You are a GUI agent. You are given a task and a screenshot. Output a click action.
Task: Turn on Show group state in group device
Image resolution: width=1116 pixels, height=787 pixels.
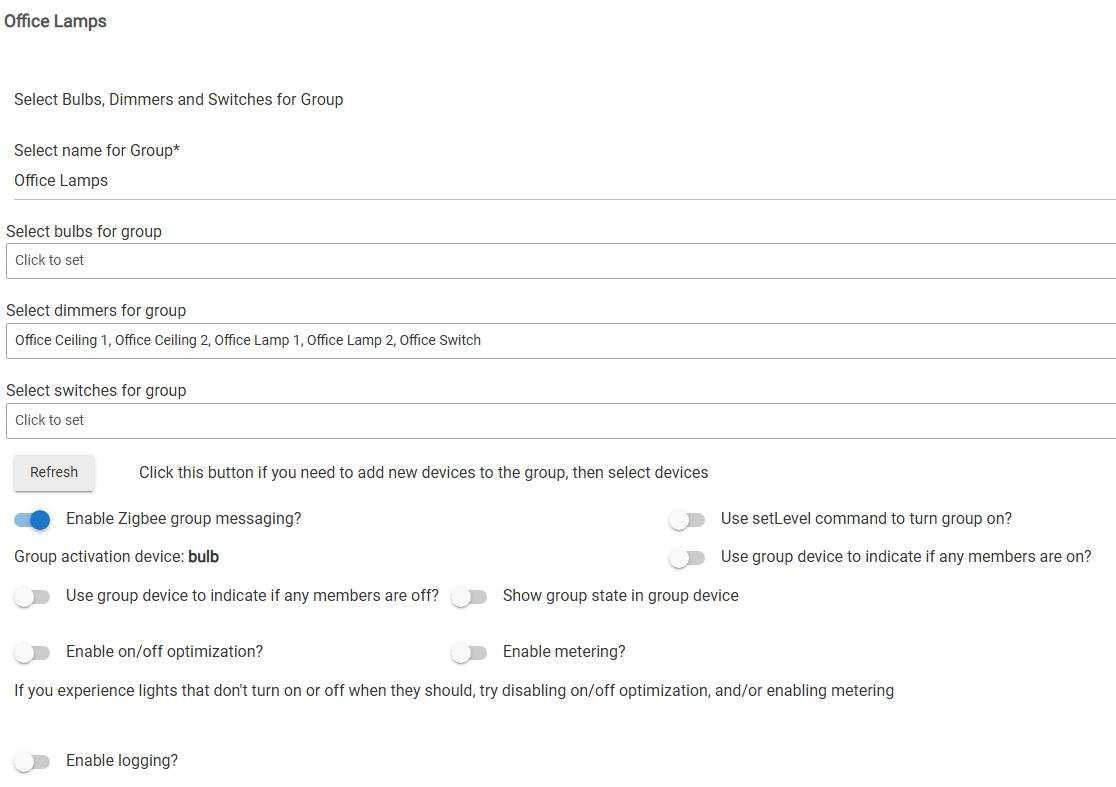pyautogui.click(x=469, y=597)
